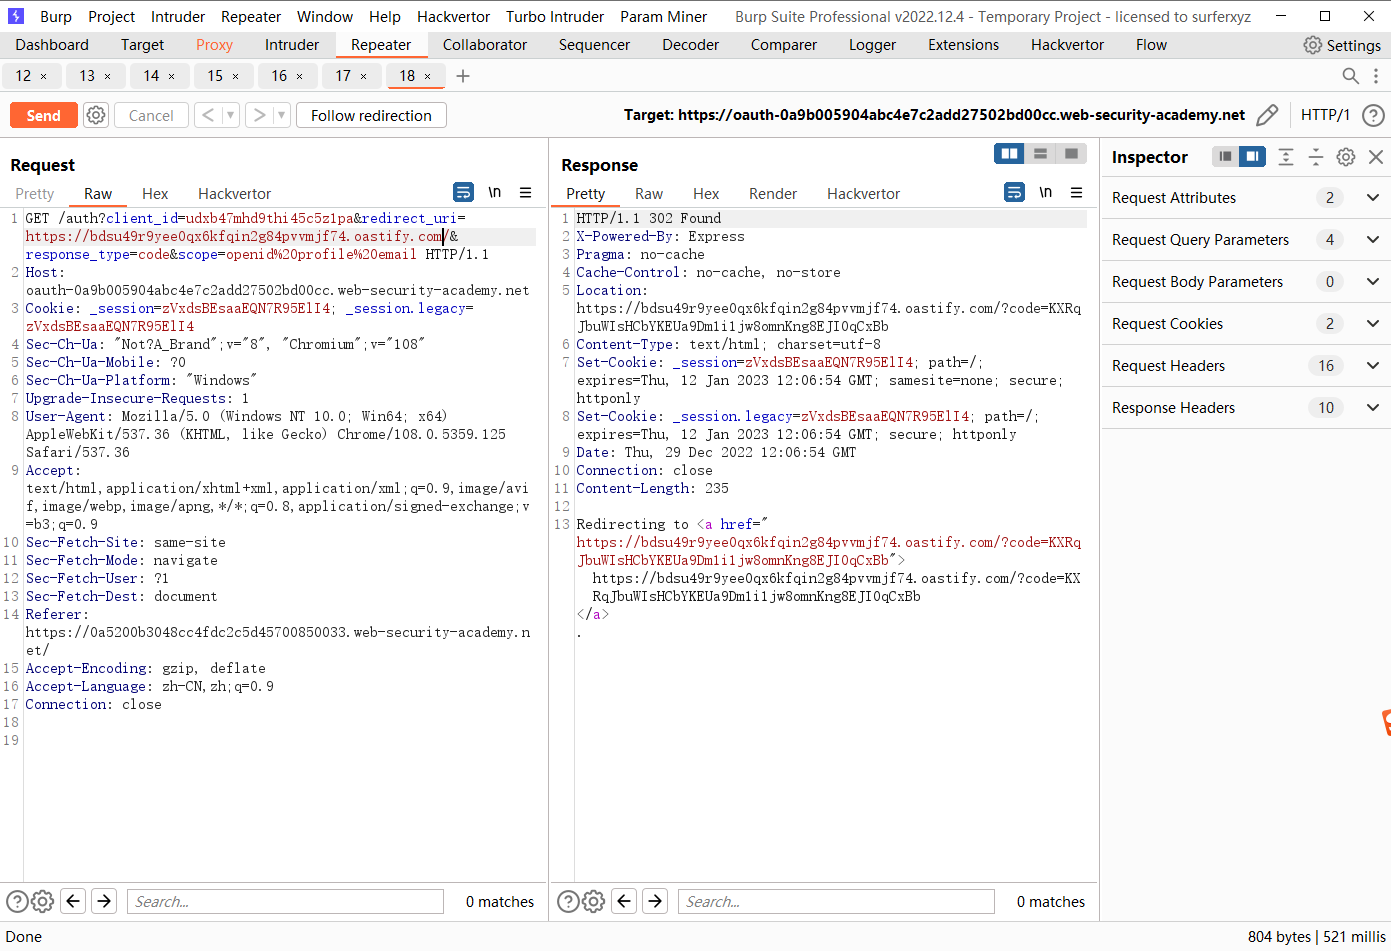1391x951 pixels.
Task: Open request Pretty view tab
Action: [x=35, y=194]
